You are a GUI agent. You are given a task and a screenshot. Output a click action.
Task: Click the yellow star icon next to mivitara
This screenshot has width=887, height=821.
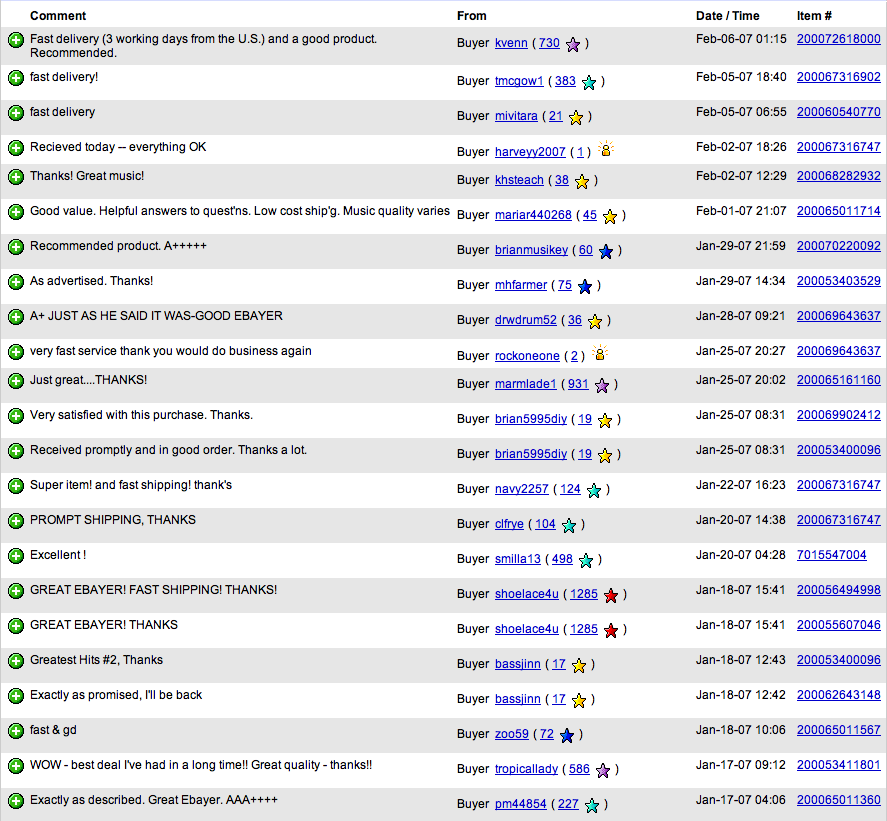(576, 117)
